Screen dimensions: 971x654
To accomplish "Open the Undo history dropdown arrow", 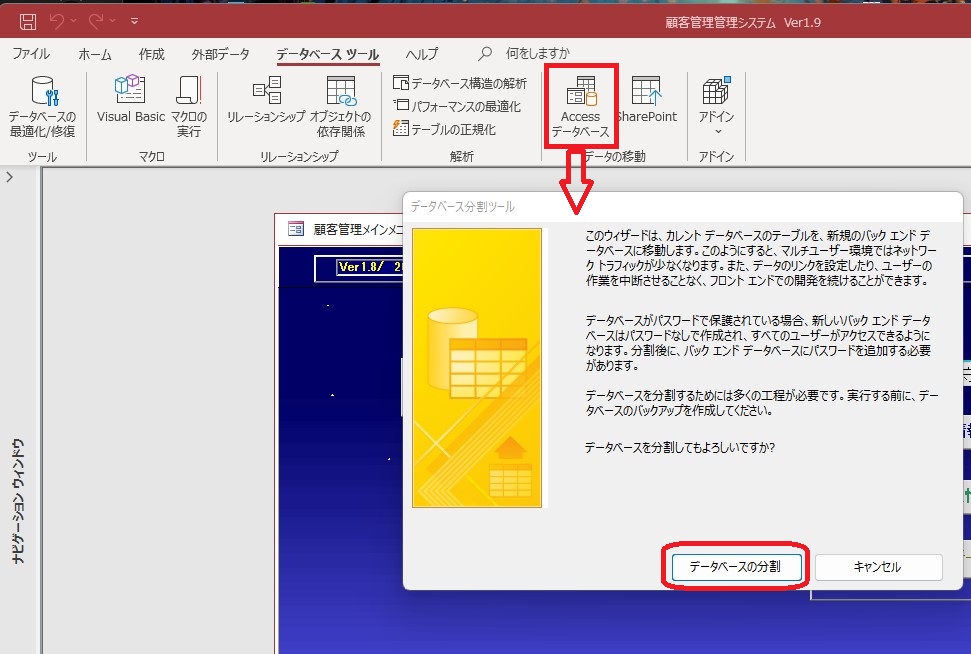I will coord(73,21).
